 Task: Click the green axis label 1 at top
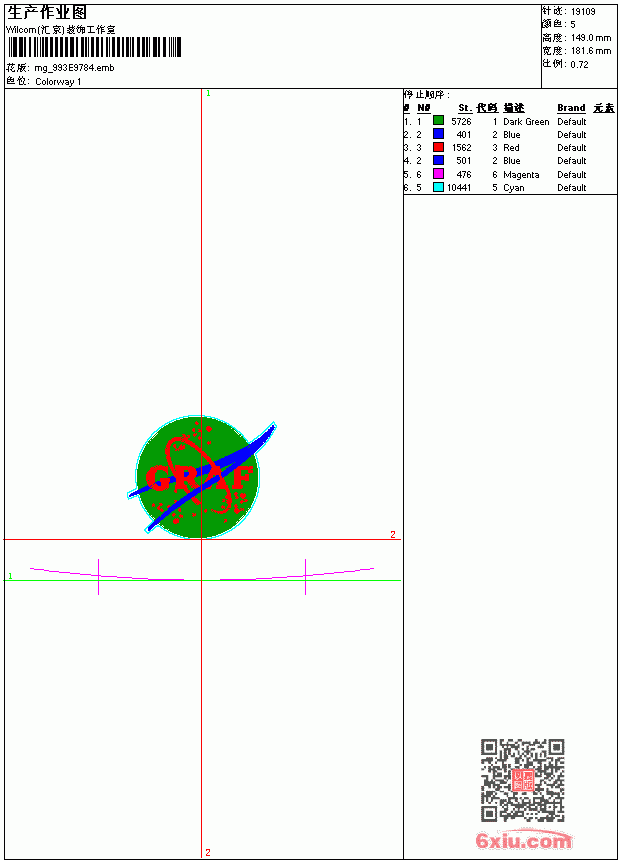(208, 94)
